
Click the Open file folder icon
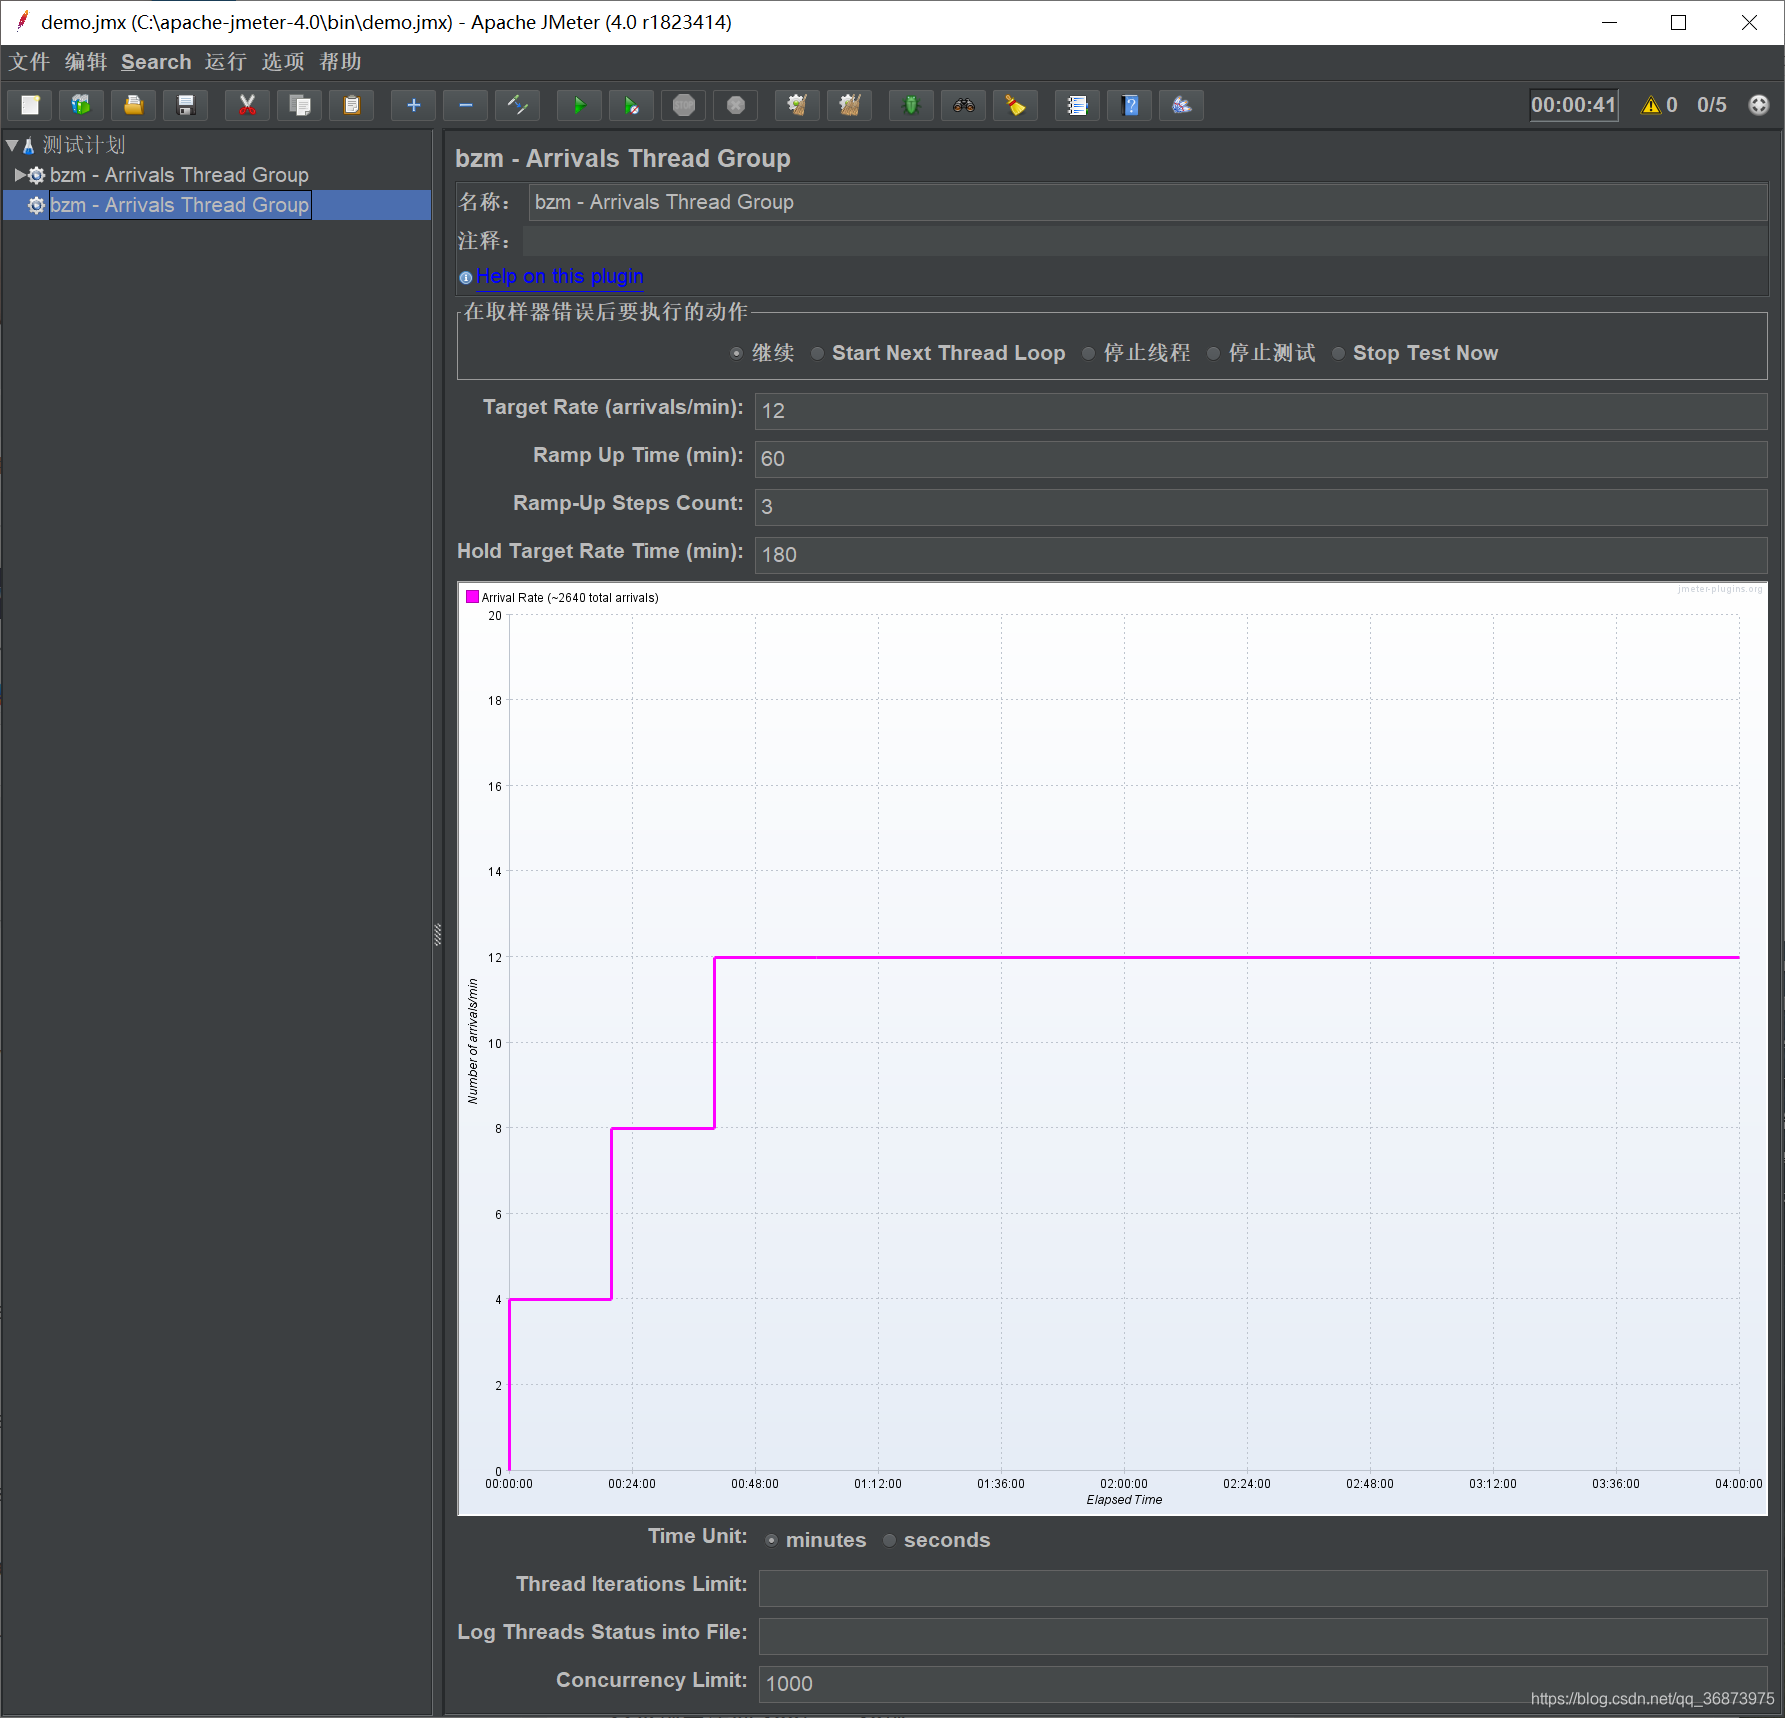click(133, 105)
